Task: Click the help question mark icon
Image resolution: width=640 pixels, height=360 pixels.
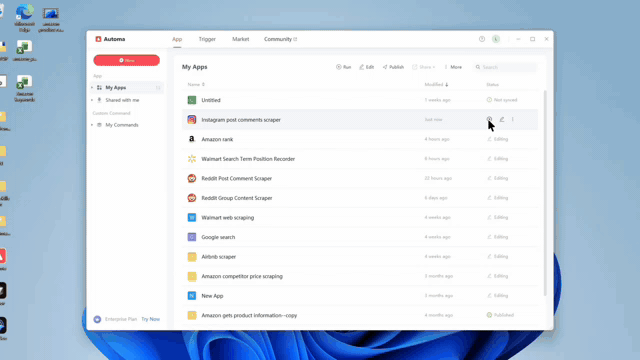Action: pos(482,39)
